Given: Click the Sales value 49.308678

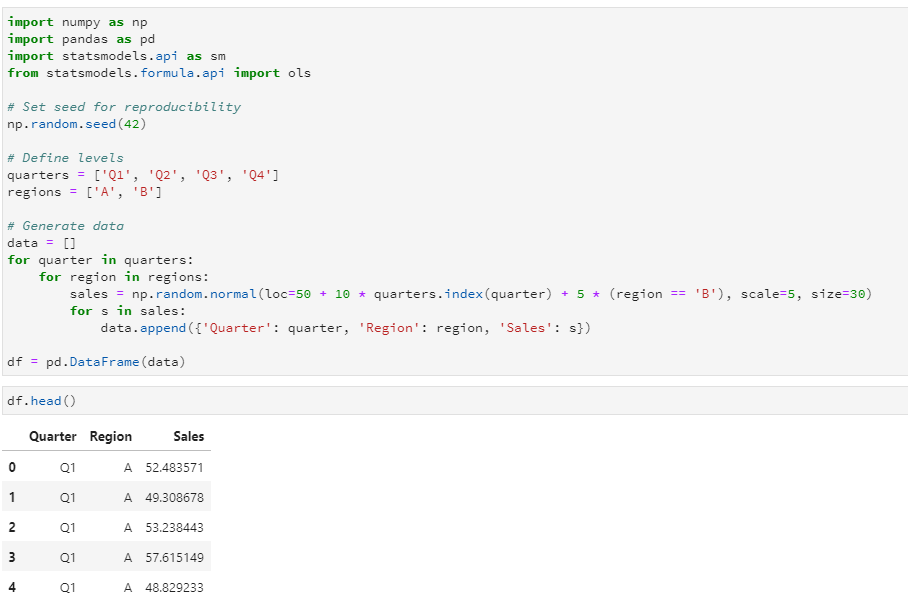Looking at the screenshot, I should click(x=174, y=497).
